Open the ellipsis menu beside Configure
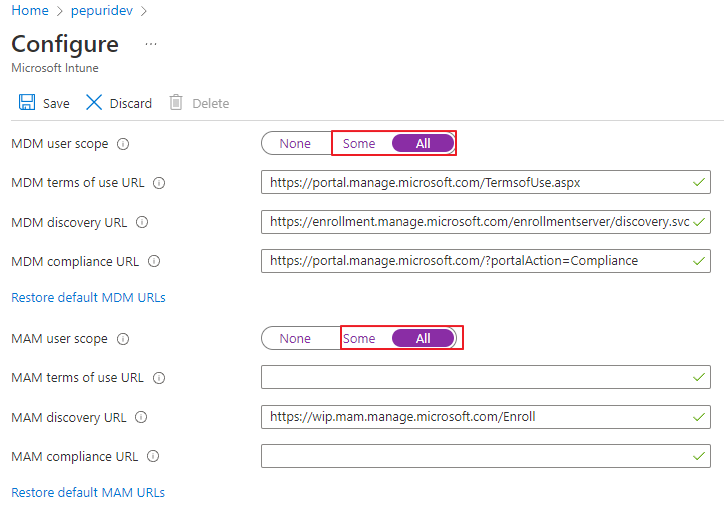Viewport: 724px width, 509px height. click(151, 44)
